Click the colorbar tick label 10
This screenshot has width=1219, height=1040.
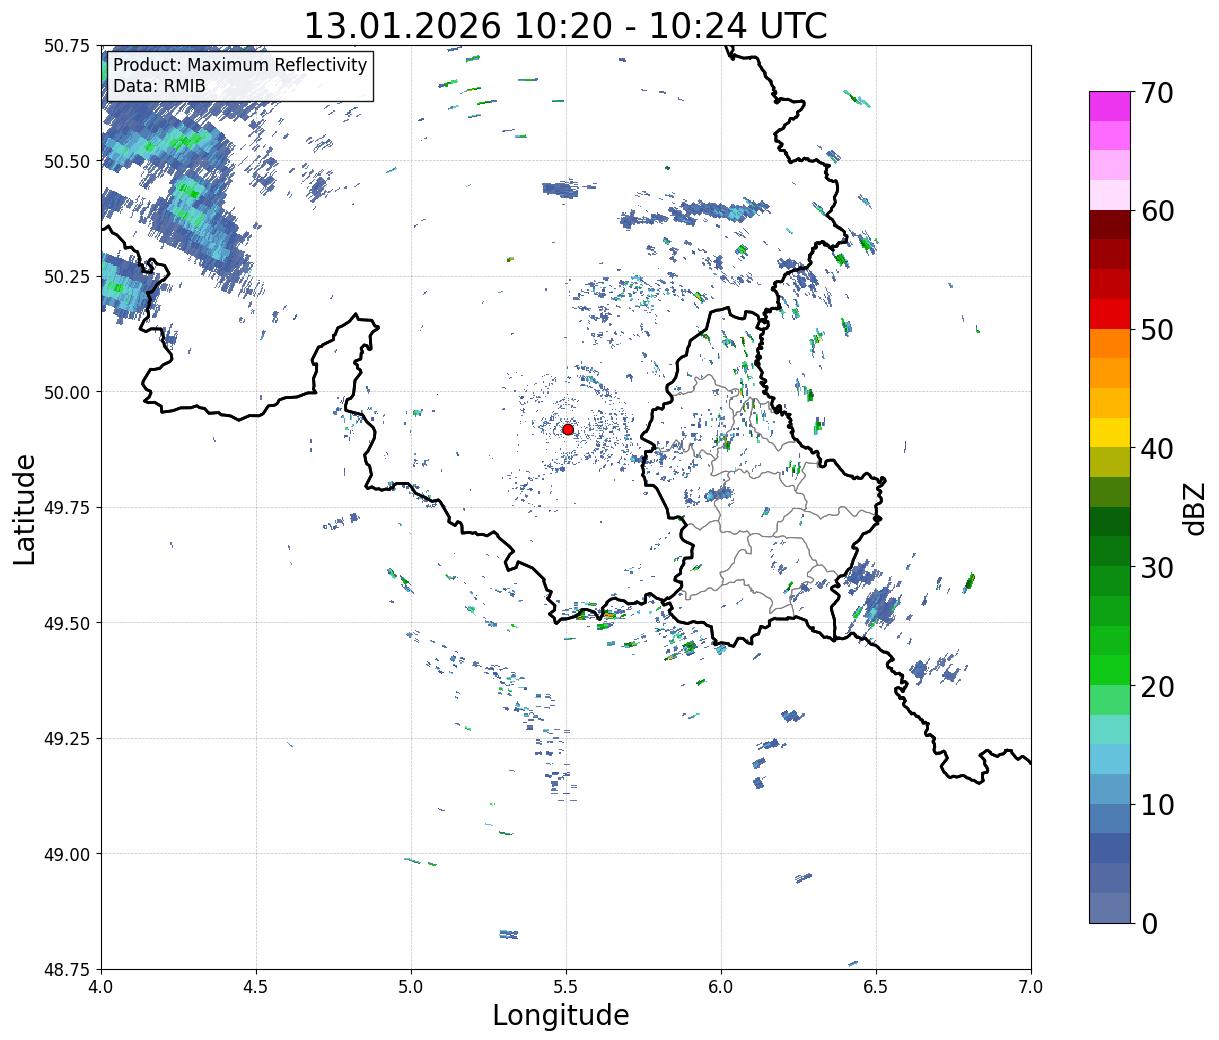pyautogui.click(x=1157, y=804)
